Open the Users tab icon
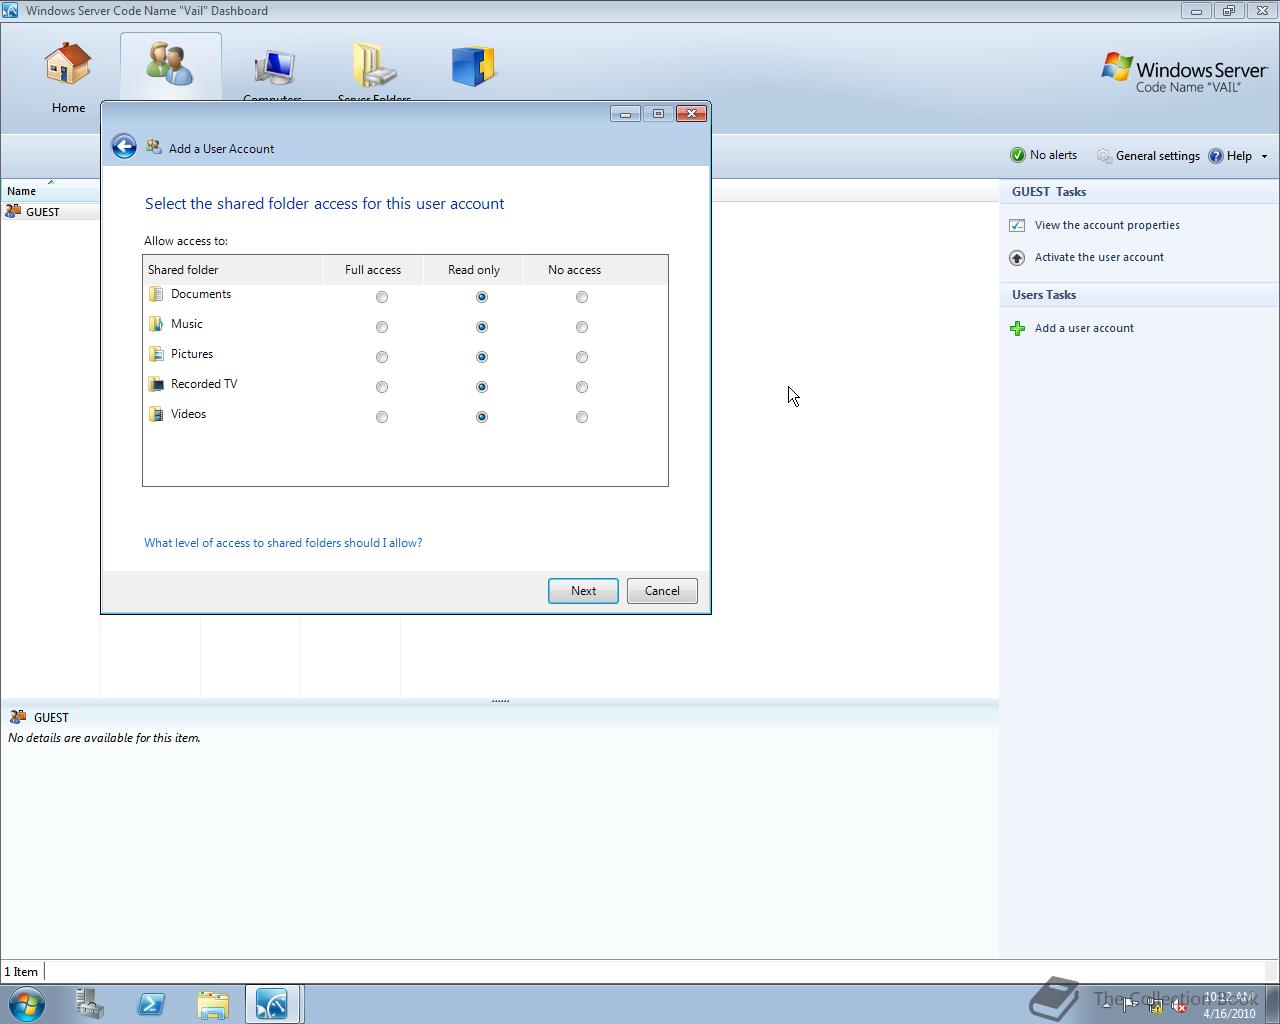1280x1024 pixels. coord(170,63)
